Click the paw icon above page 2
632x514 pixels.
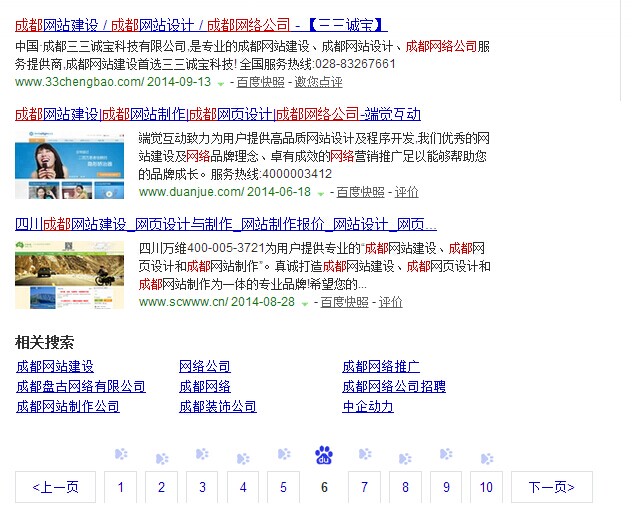(162, 459)
